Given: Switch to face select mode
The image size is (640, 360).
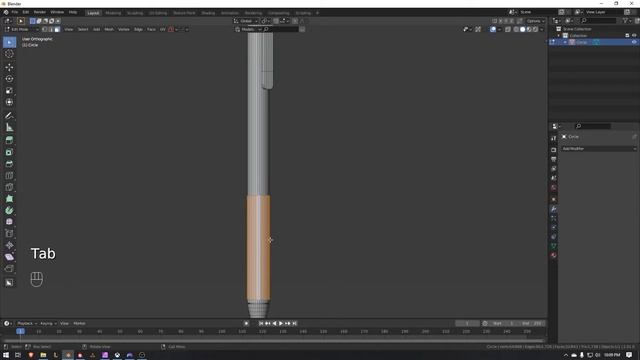Looking at the screenshot, I should [x=57, y=29].
